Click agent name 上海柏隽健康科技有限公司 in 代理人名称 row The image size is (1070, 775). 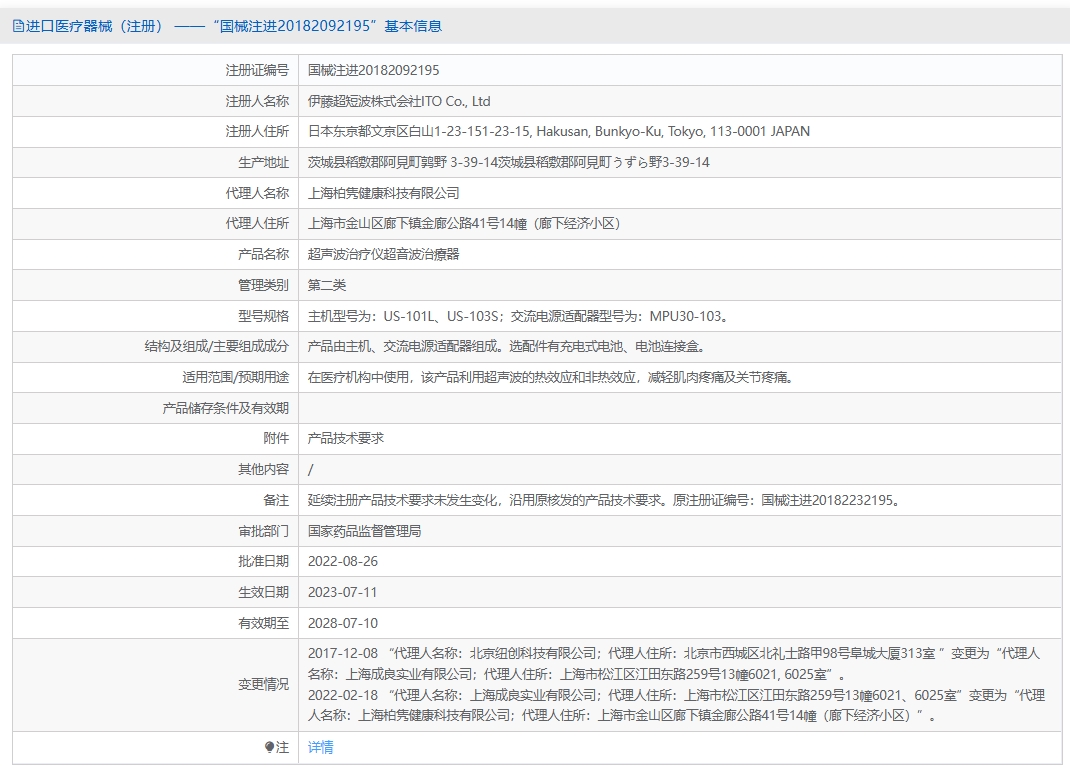point(384,193)
